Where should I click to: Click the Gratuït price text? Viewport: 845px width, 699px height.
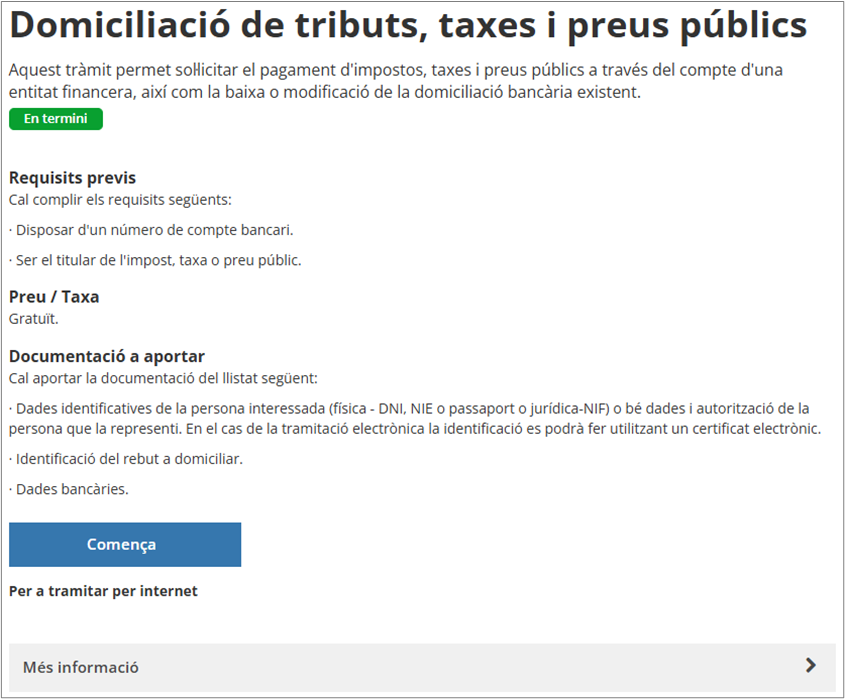tap(34, 319)
